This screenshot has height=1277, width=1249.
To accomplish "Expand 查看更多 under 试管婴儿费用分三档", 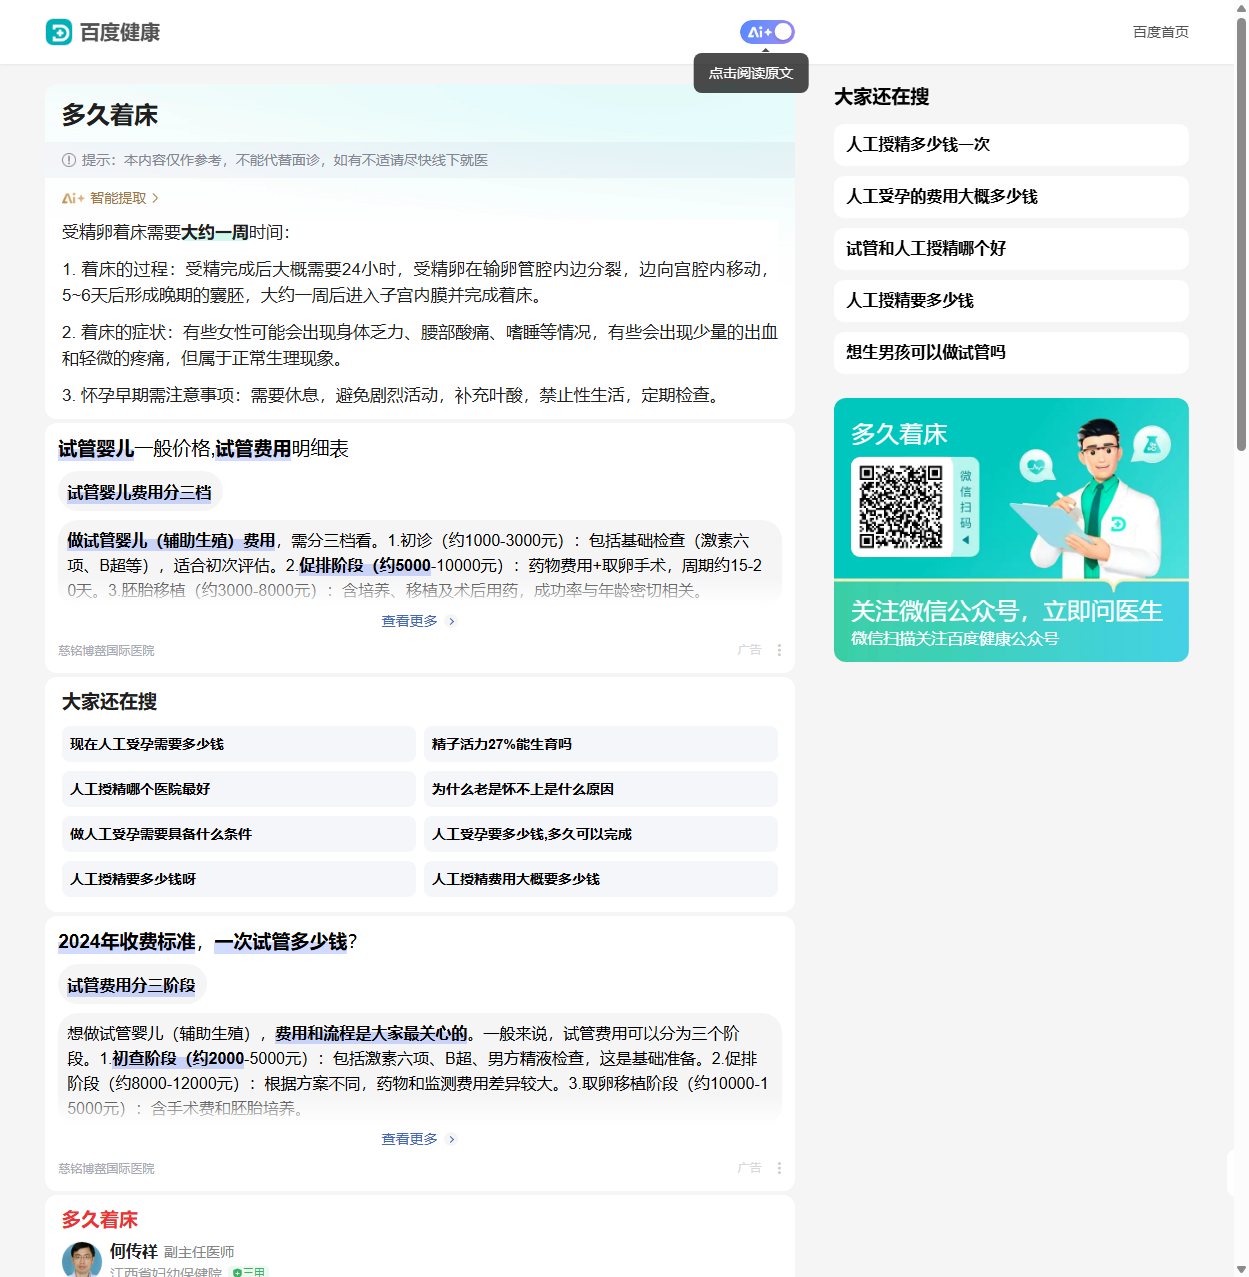I will tap(418, 621).
